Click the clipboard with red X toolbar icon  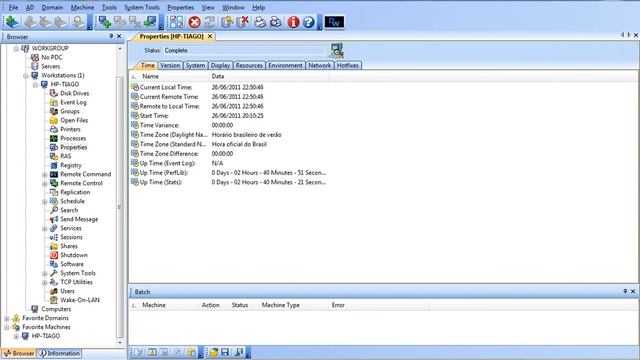(242, 22)
